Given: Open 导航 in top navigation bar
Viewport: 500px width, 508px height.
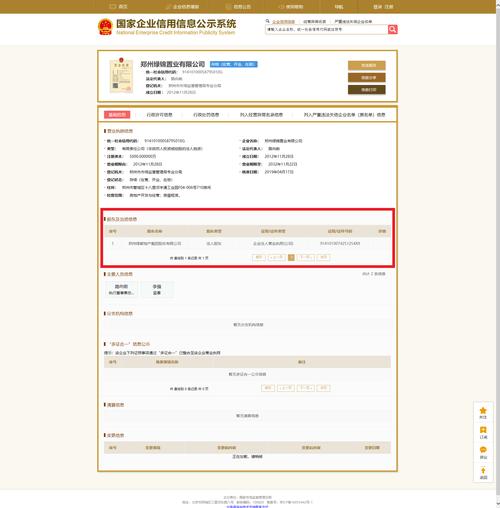Looking at the screenshot, I should pos(339,7).
